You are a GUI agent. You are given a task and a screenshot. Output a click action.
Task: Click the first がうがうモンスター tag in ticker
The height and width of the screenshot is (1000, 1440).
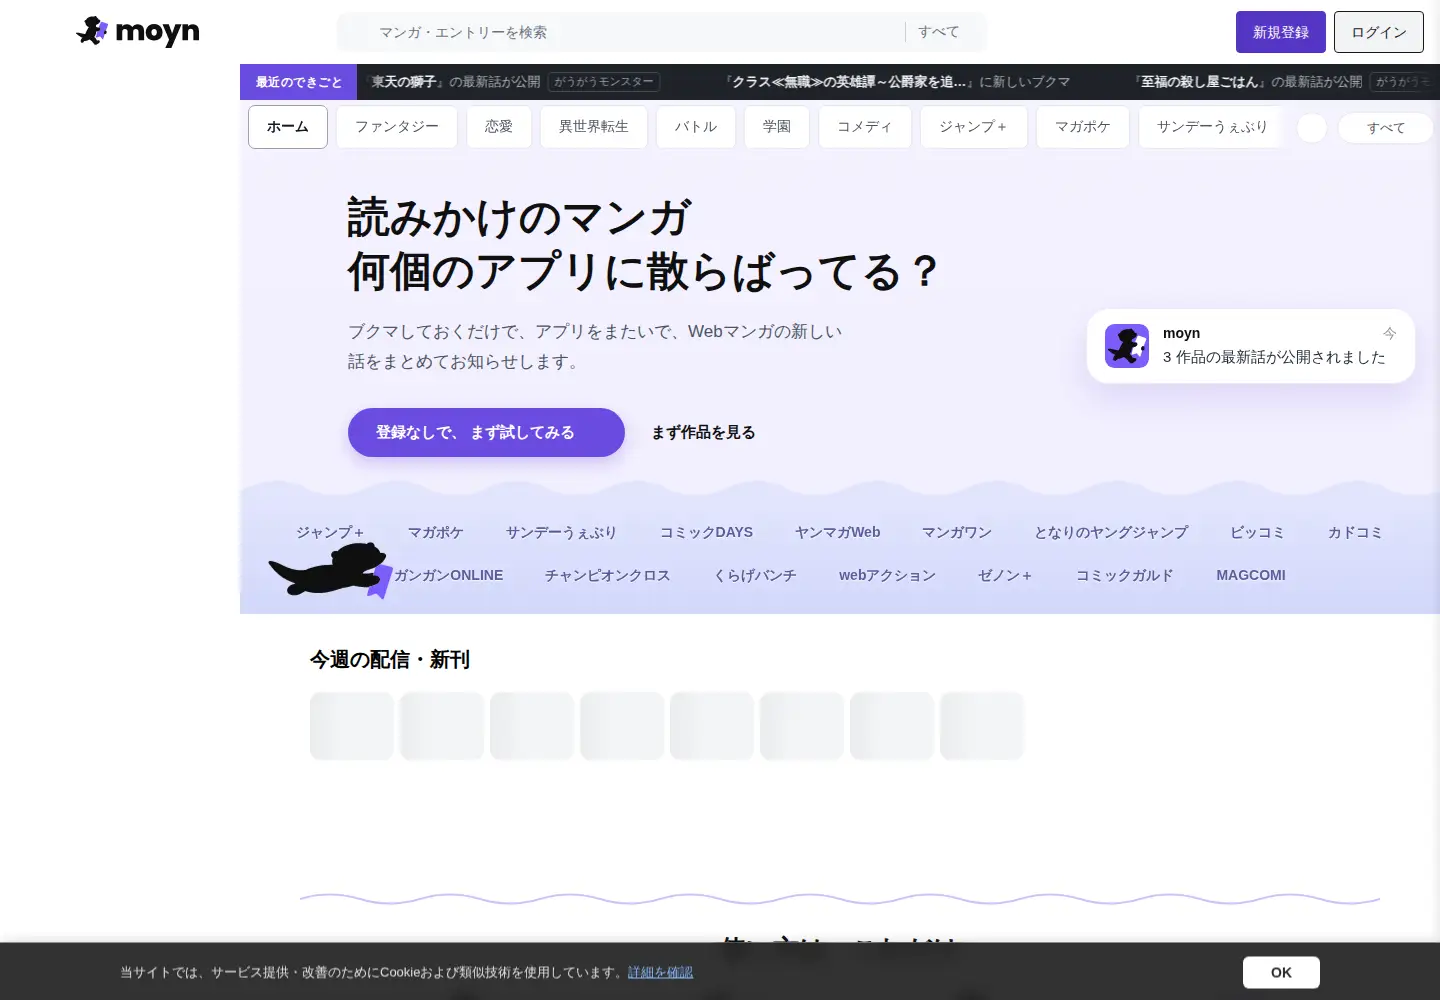click(x=604, y=82)
